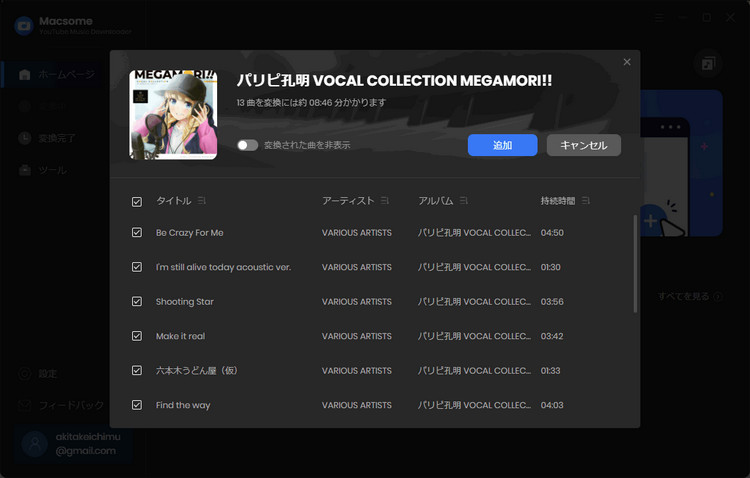Click the blue plus add button behind dialog

(650, 221)
